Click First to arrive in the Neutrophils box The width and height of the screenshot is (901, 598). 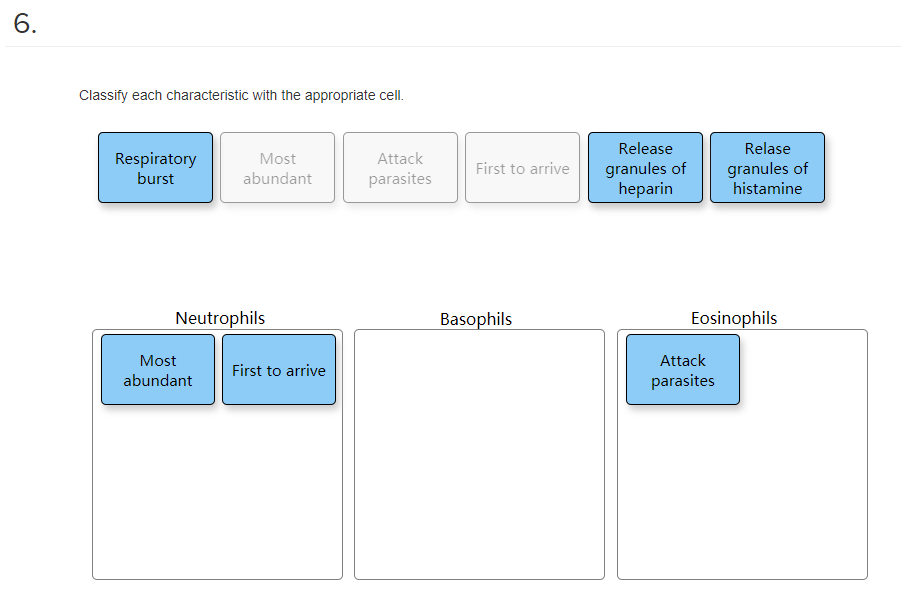(x=278, y=369)
